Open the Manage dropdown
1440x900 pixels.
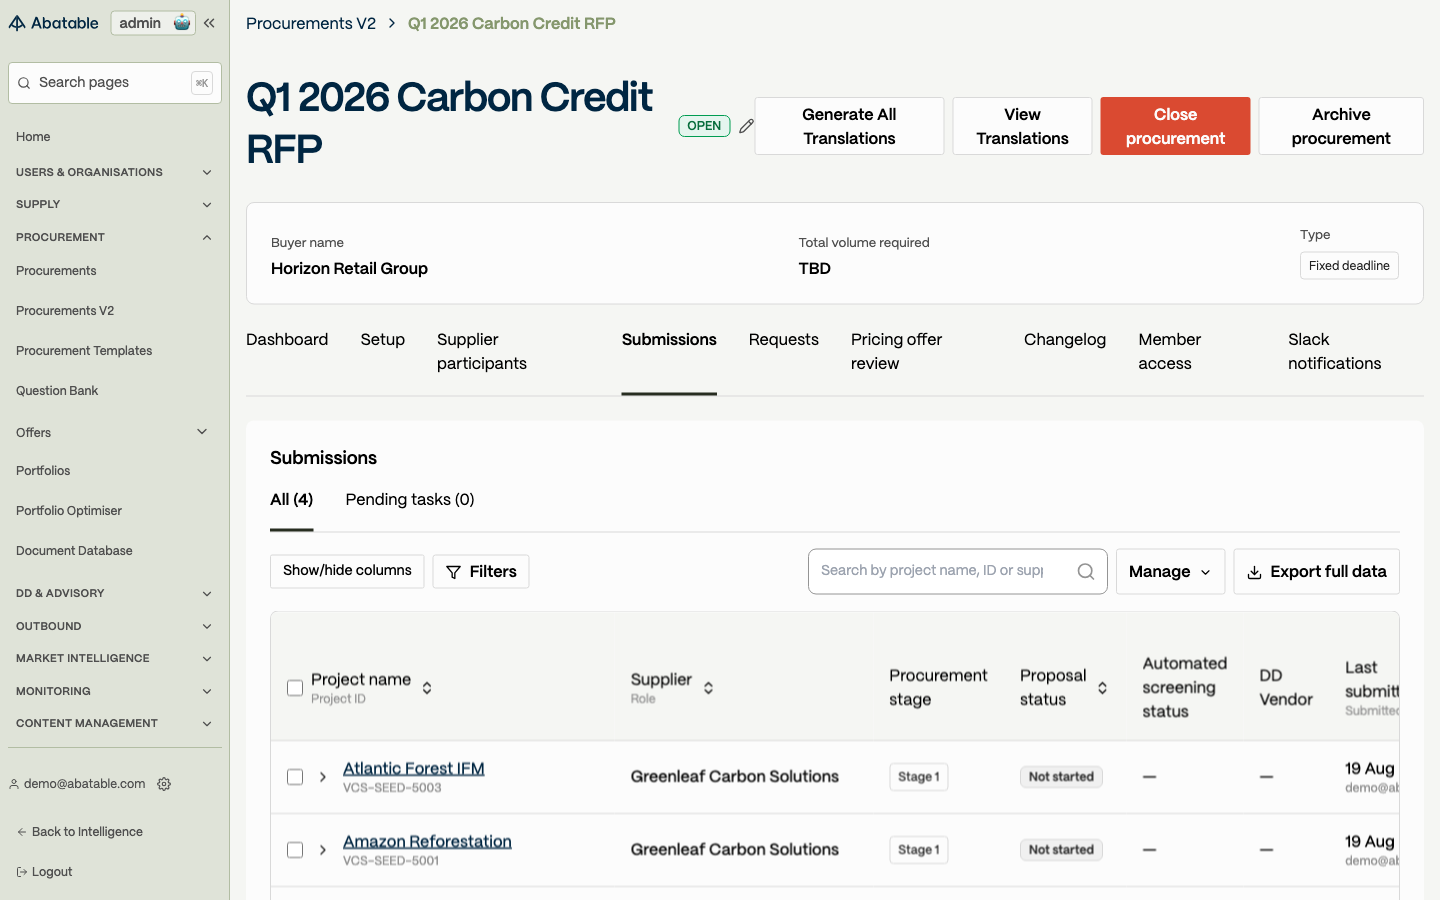tap(1170, 572)
